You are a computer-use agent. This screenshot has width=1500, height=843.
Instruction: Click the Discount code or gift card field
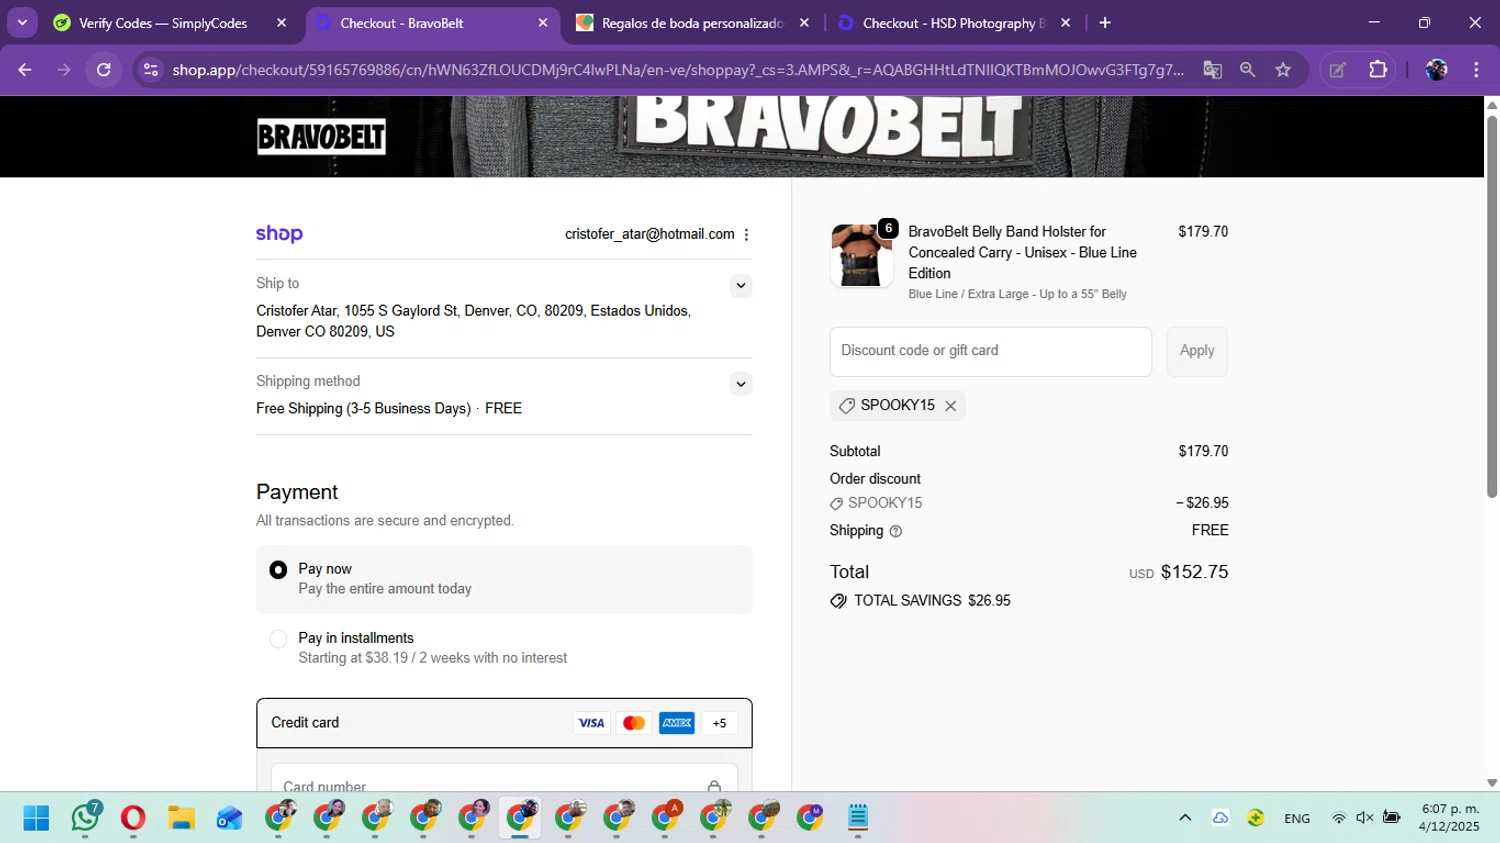tap(990, 351)
